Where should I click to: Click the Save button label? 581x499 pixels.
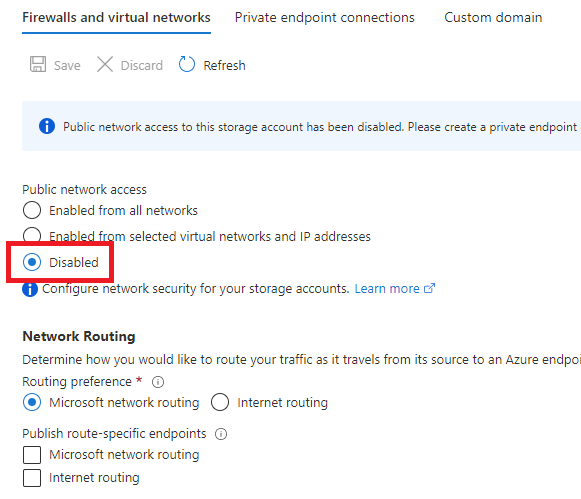click(x=67, y=66)
